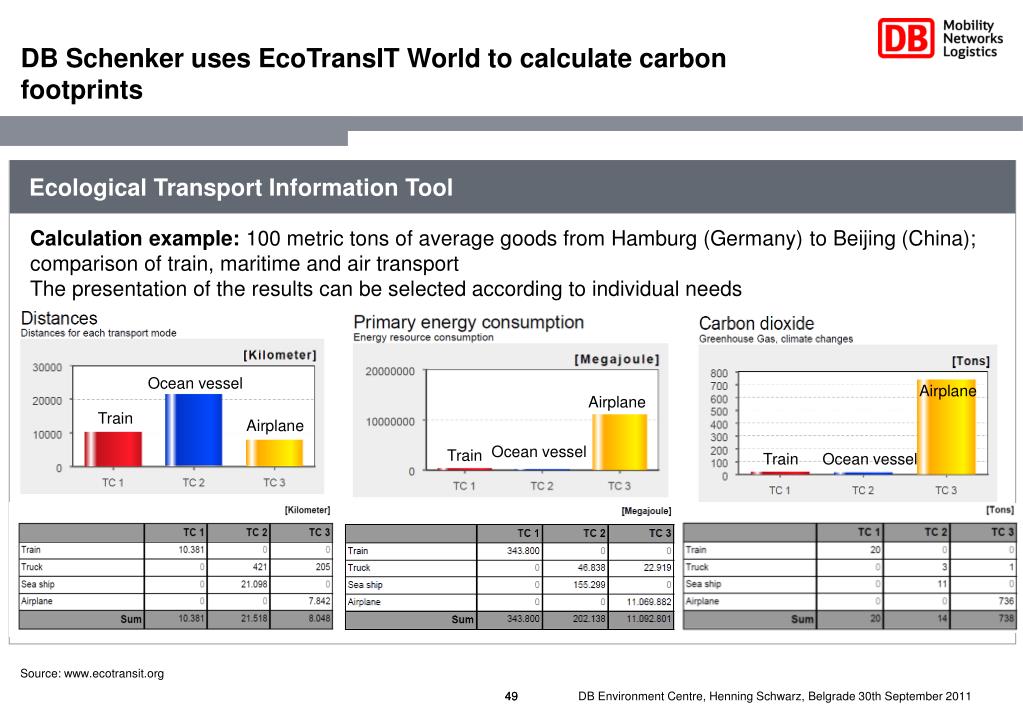Screen dimensions: 1023x708
Task: Click the Airplane bar in Carbon dioxide chart
Action: click(x=946, y=427)
